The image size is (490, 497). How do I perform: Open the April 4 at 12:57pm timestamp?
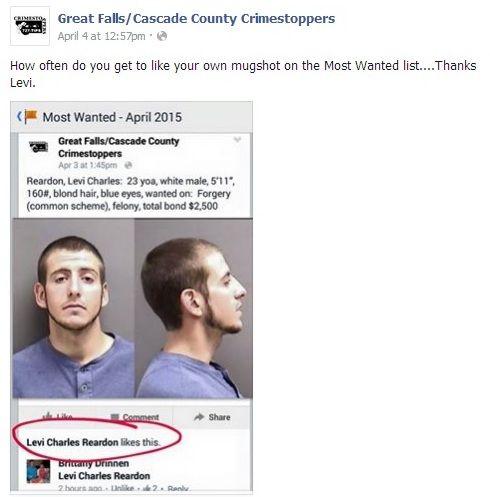(101, 36)
